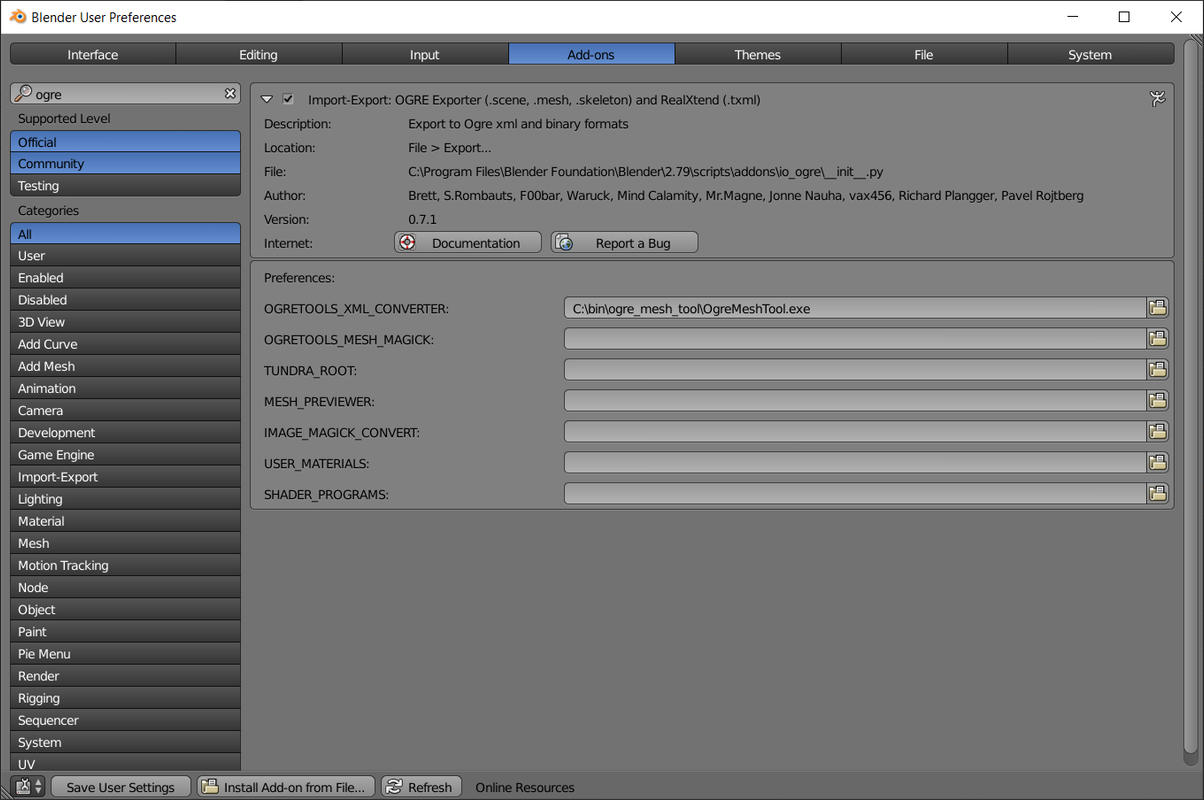
Task: Browse folder for SHADER_PROGRAMS path
Action: pyautogui.click(x=1158, y=494)
